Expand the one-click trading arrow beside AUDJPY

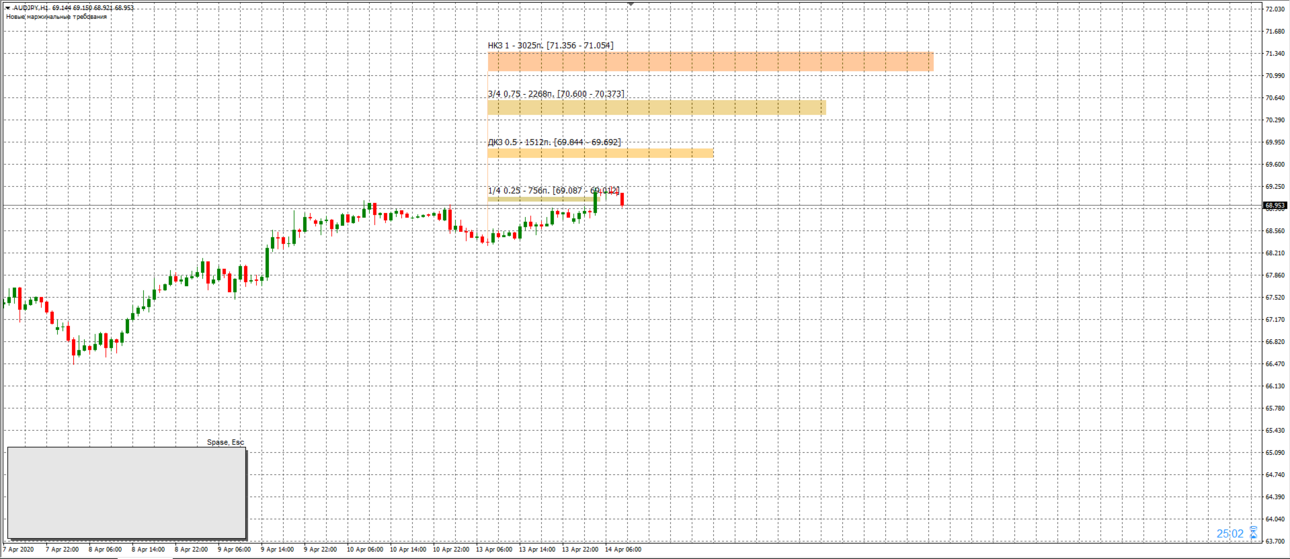pyautogui.click(x=7, y=7)
